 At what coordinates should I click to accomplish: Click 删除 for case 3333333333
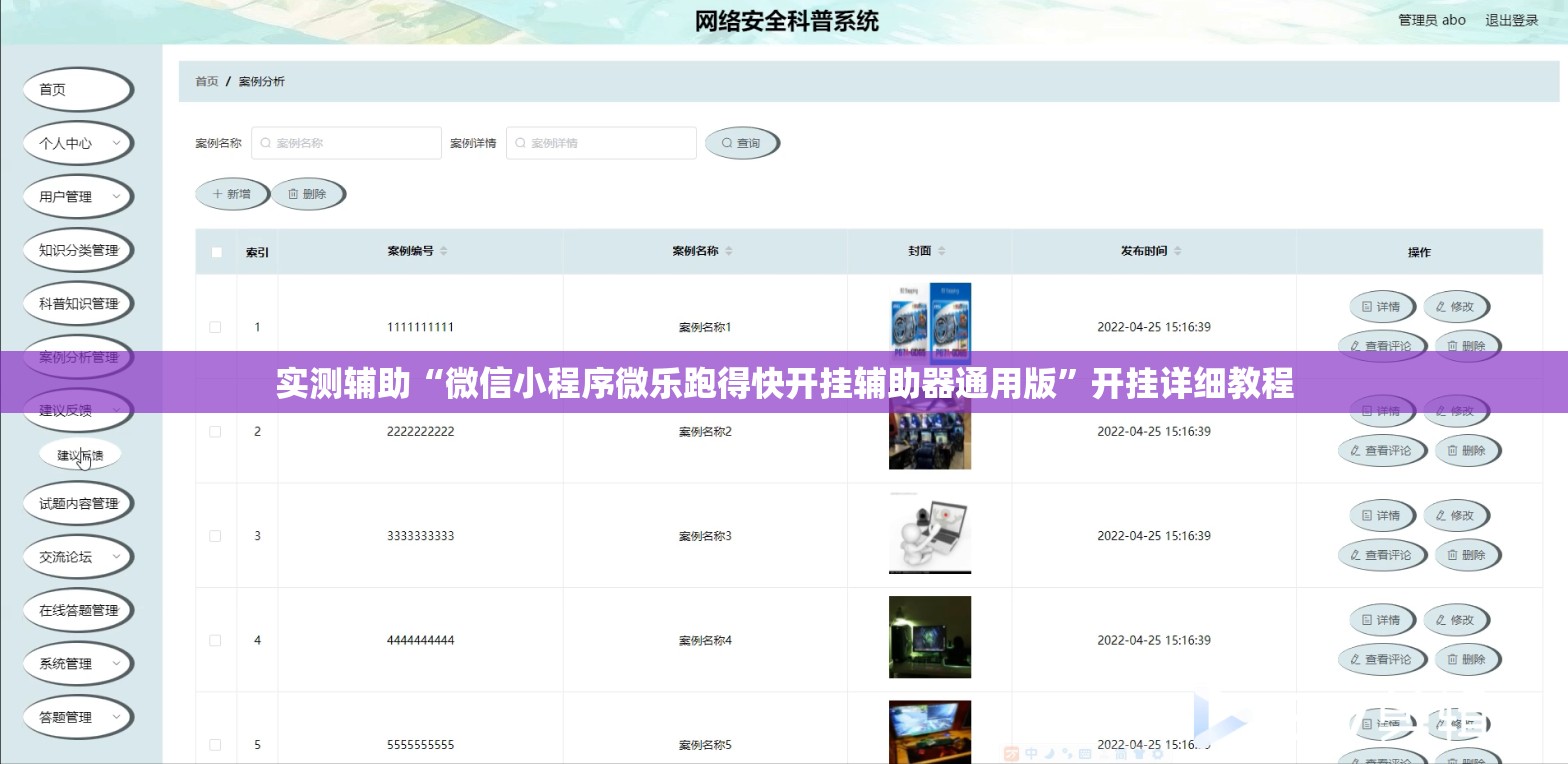1467,554
